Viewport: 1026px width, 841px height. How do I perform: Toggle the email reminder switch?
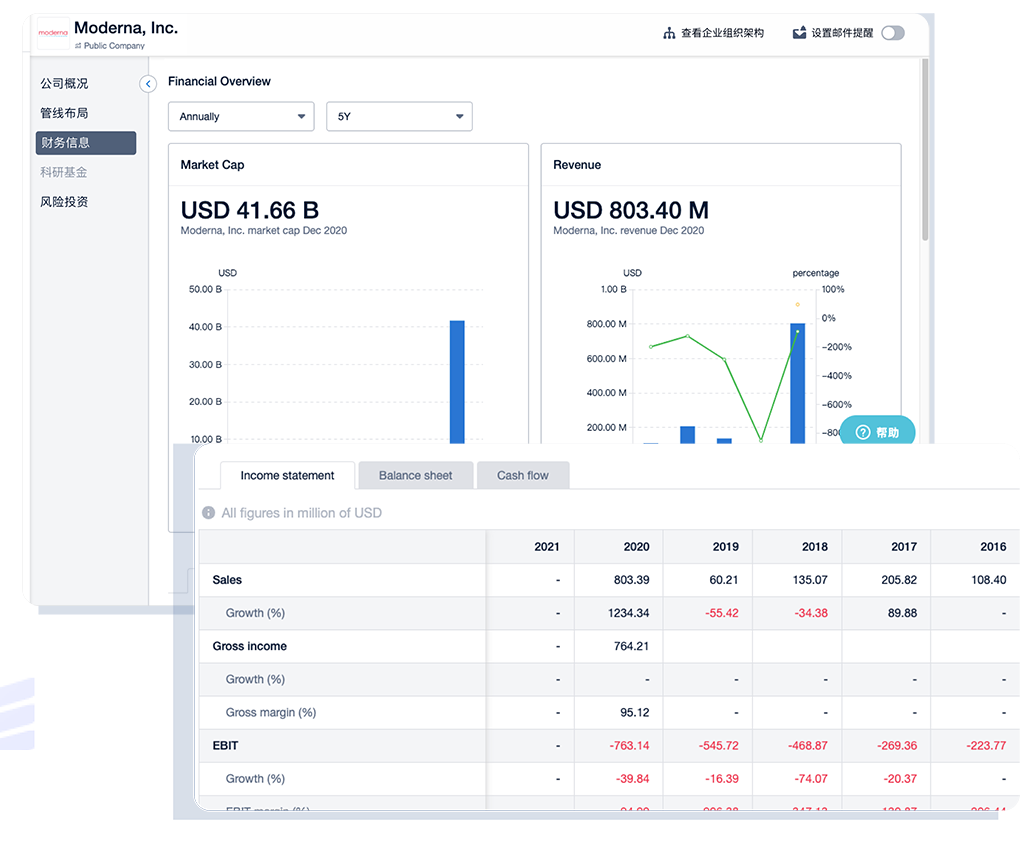pyautogui.click(x=892, y=33)
